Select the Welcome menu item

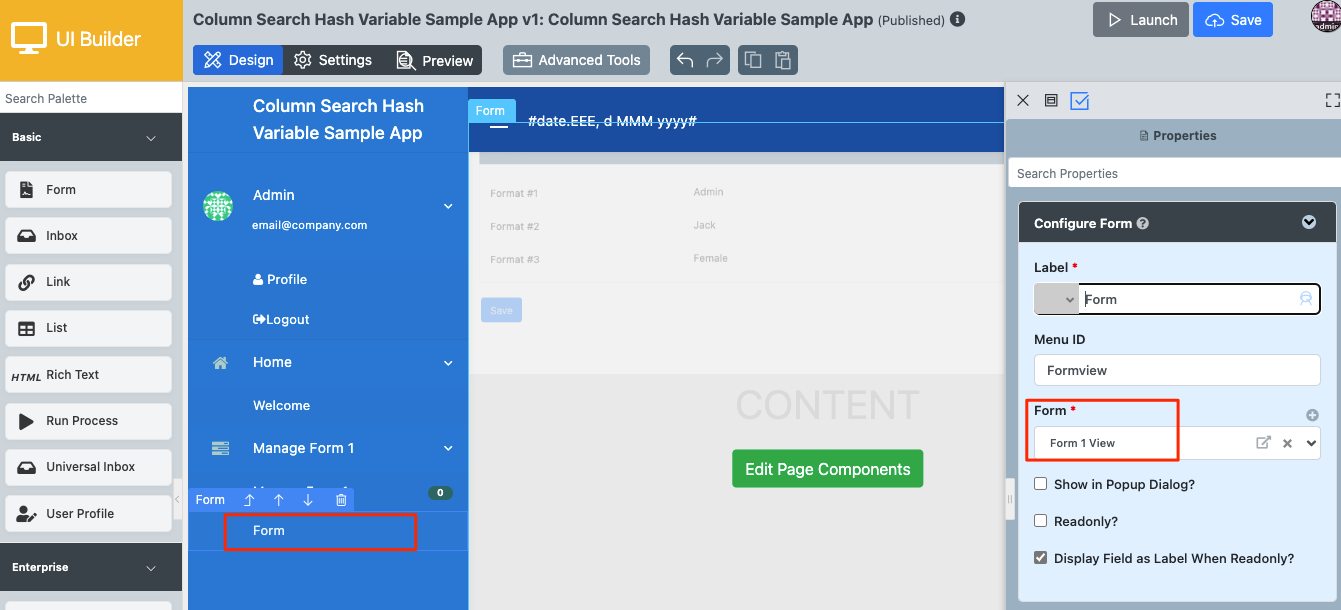pos(281,405)
